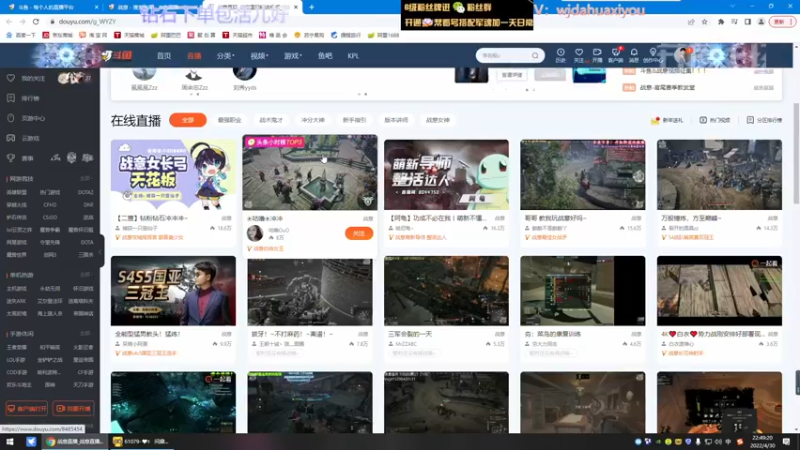Select the 新手指引 filter pill
800x450 pixels.
354,120
